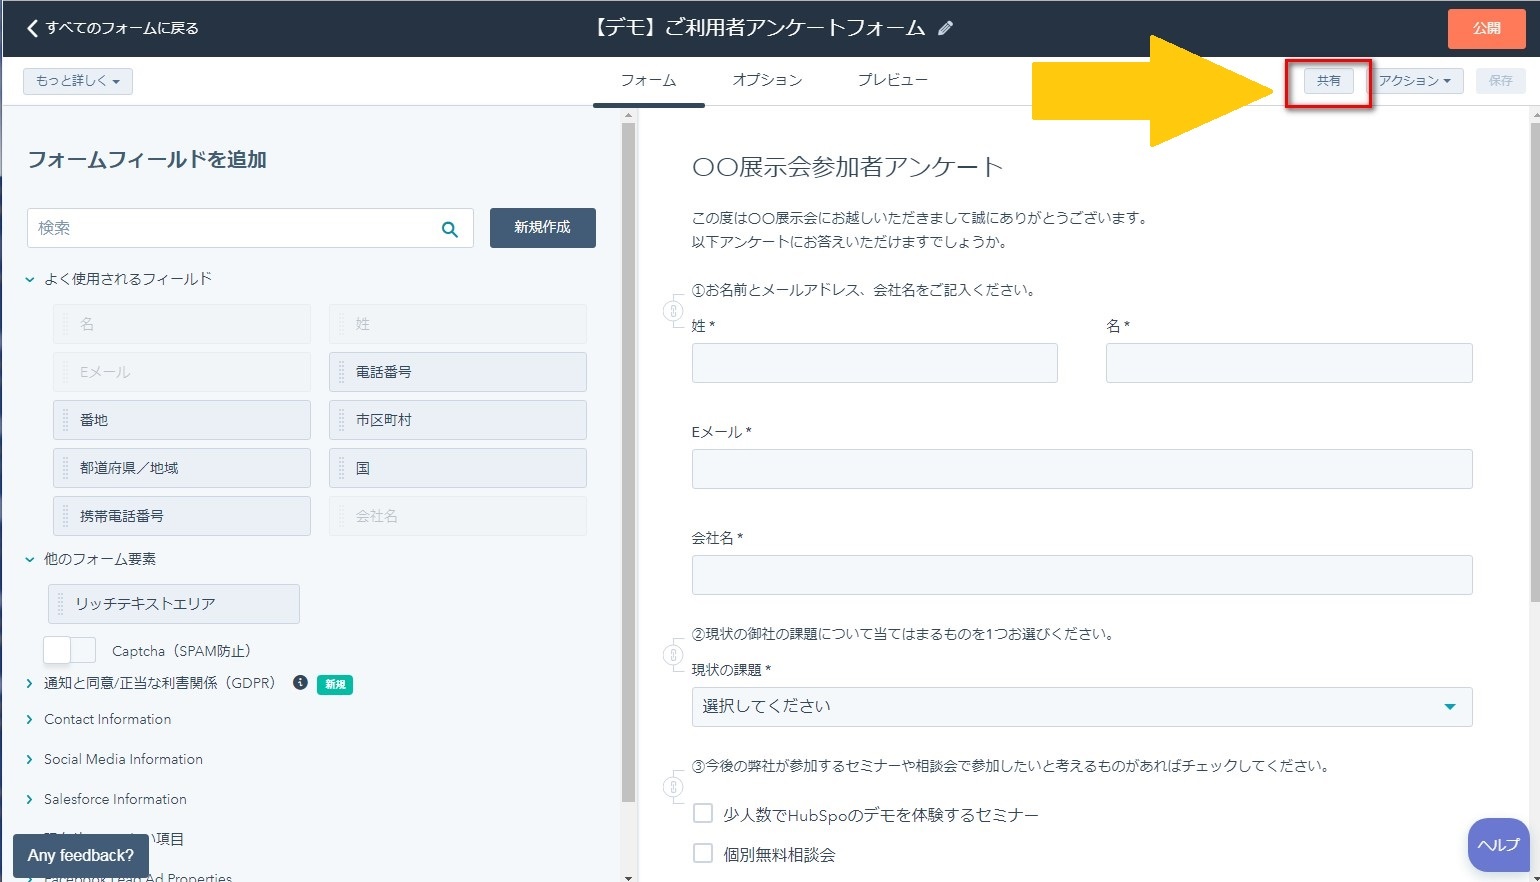This screenshot has height=882, width=1540.
Task: Switch to the オプション tab
Action: [x=767, y=80]
